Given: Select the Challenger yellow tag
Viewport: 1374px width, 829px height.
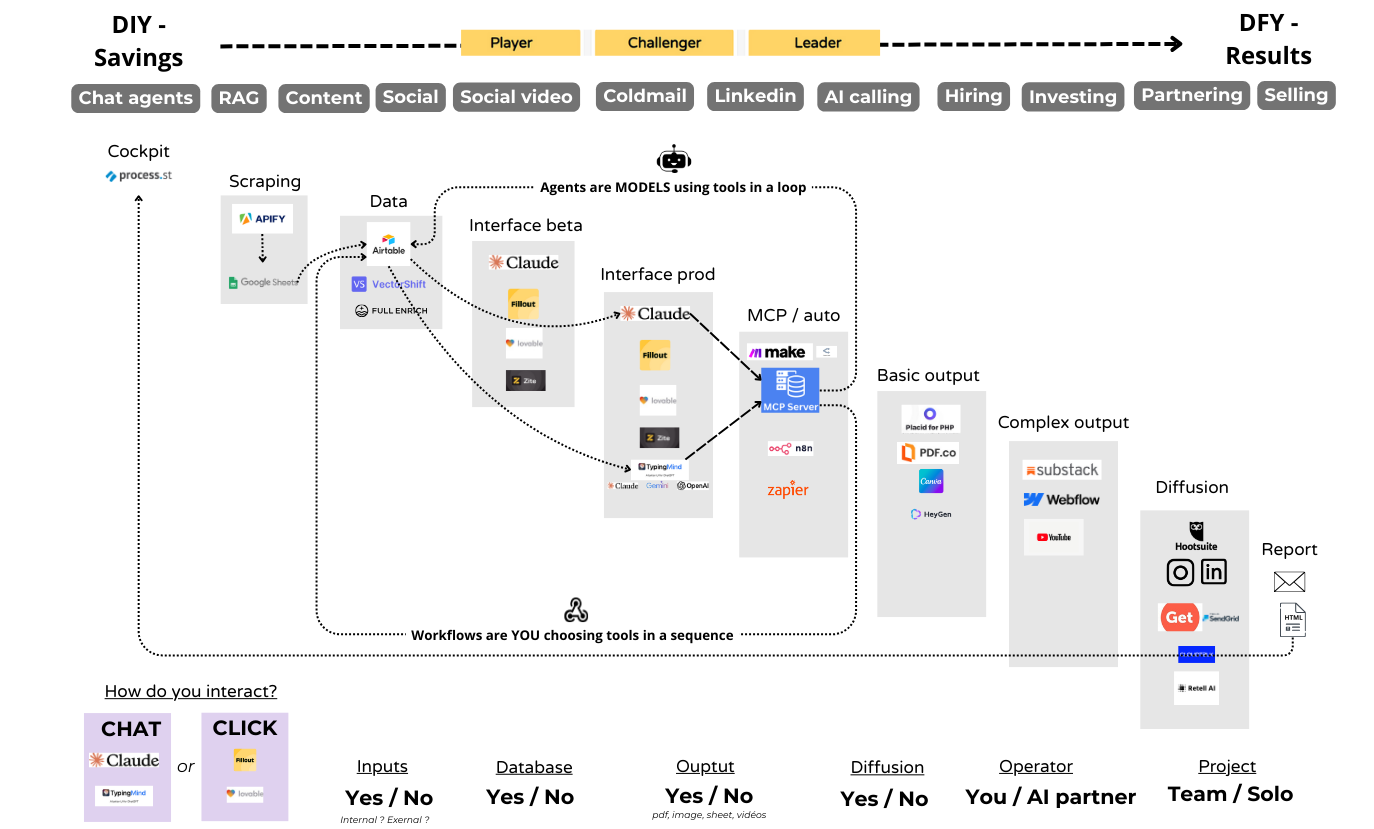Looking at the screenshot, I should 665,43.
